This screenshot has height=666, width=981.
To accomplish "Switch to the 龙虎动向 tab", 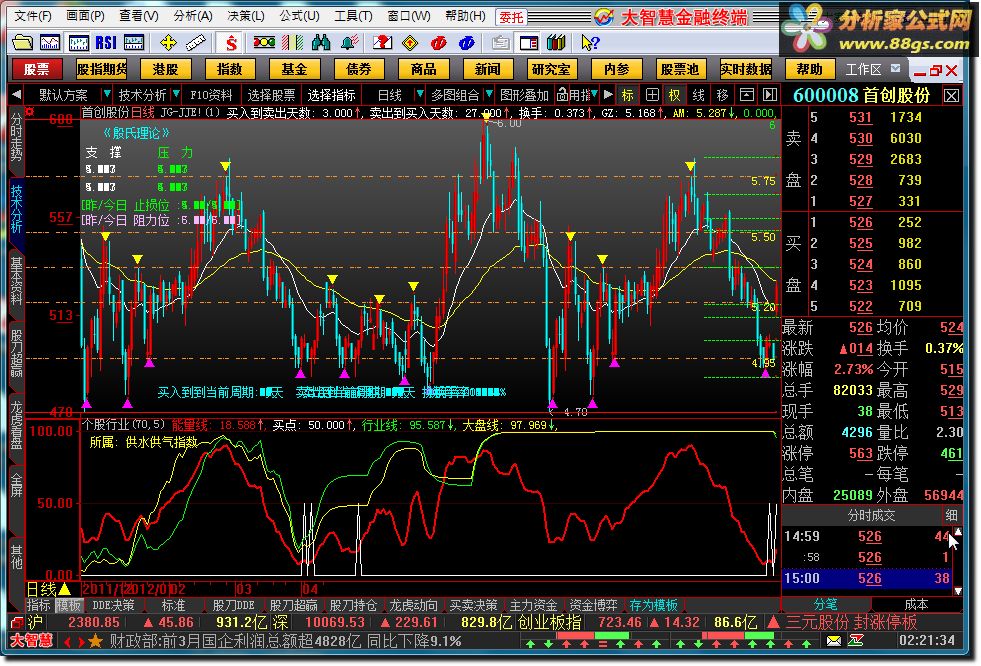I will tap(413, 605).
